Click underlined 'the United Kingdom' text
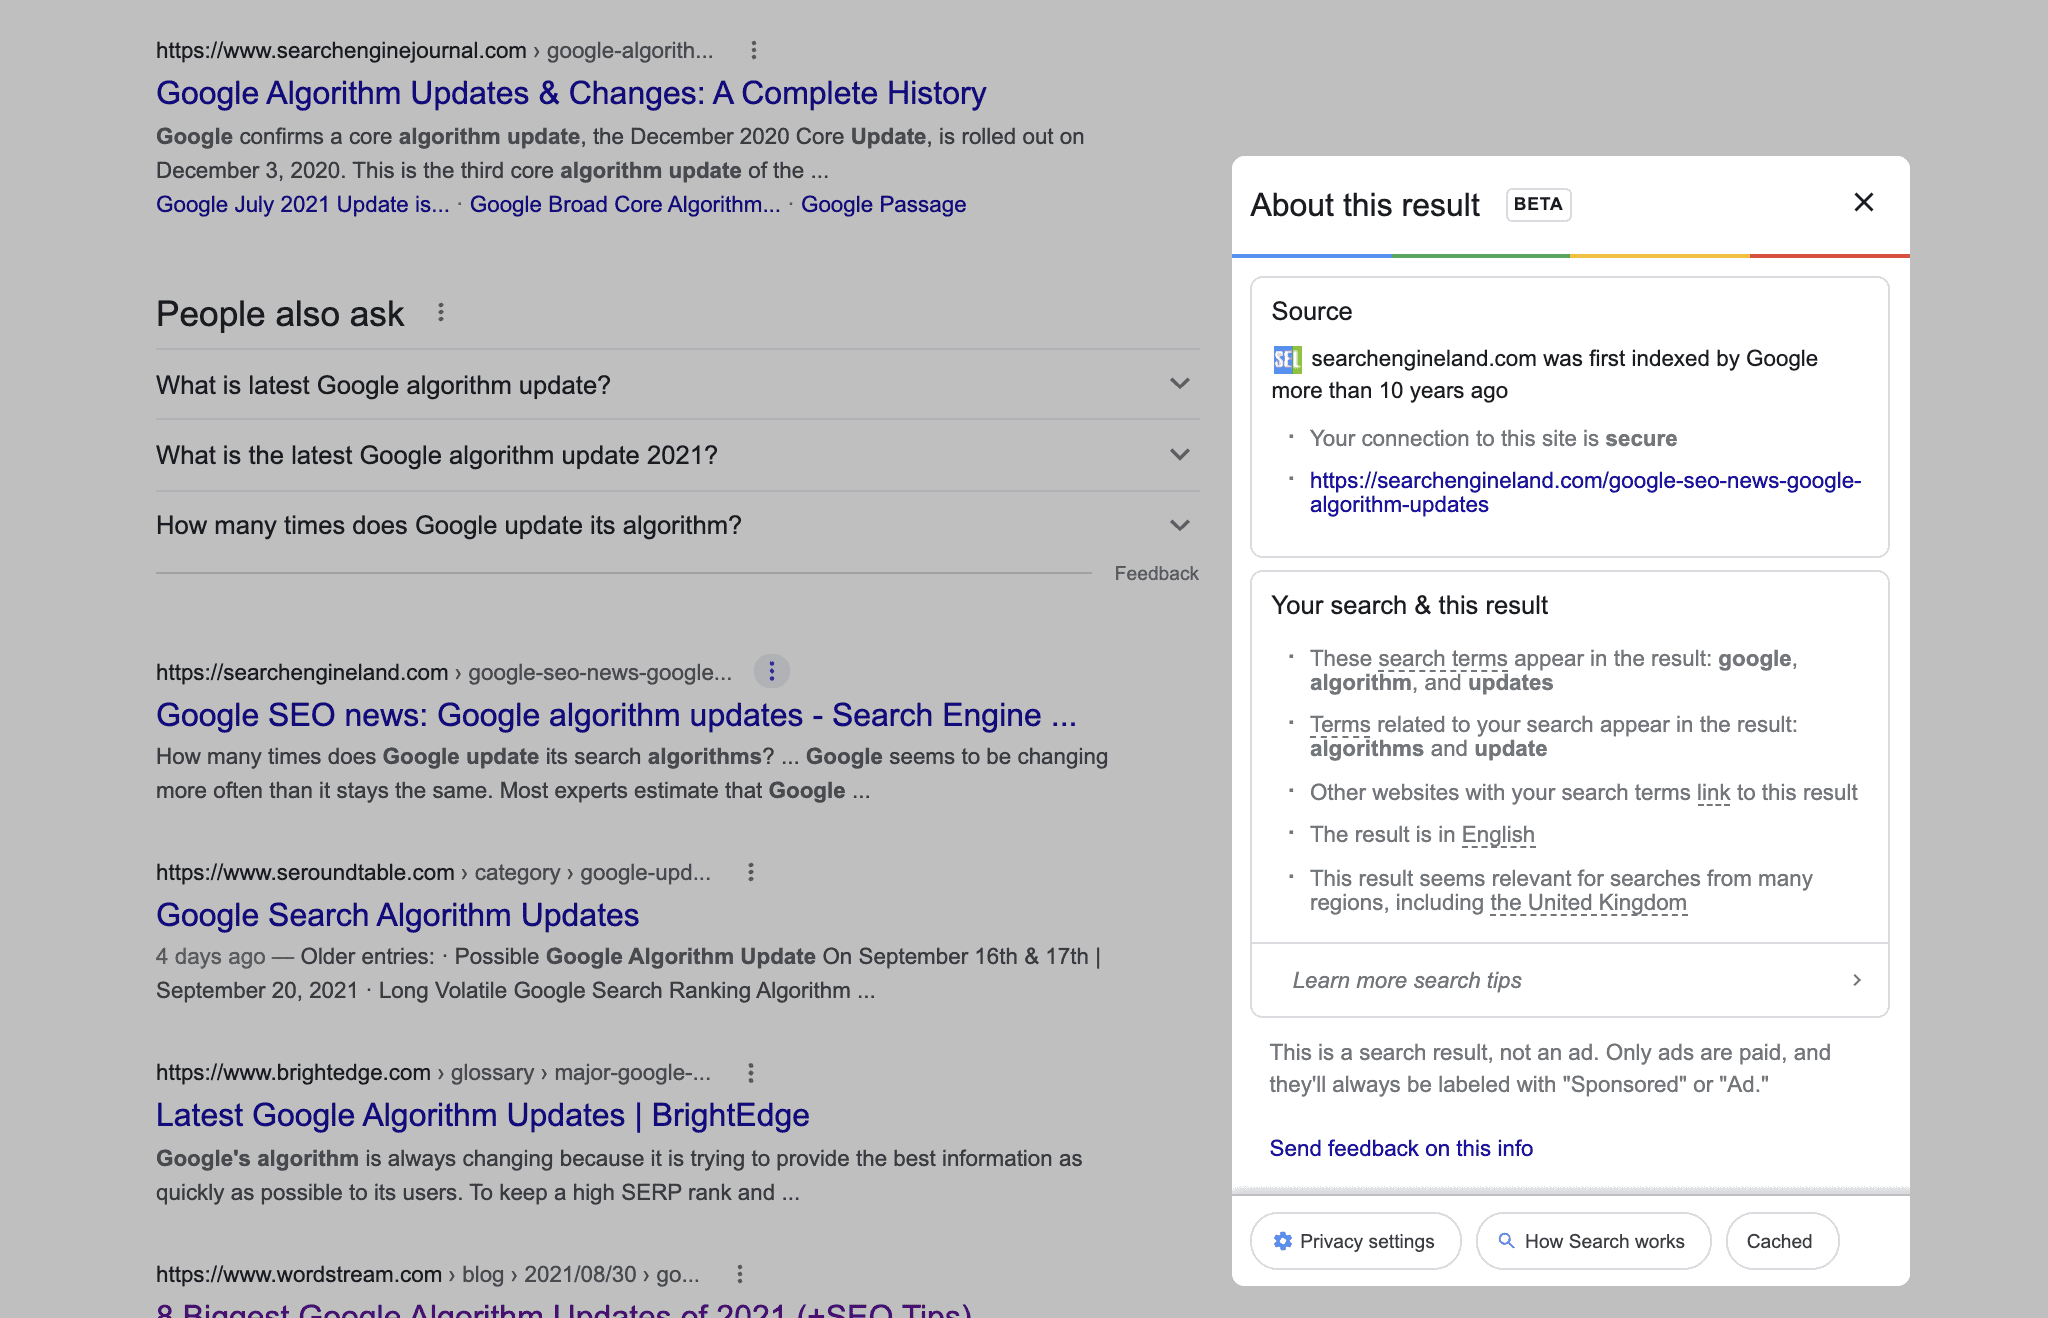This screenshot has width=2048, height=1318. (x=1588, y=903)
